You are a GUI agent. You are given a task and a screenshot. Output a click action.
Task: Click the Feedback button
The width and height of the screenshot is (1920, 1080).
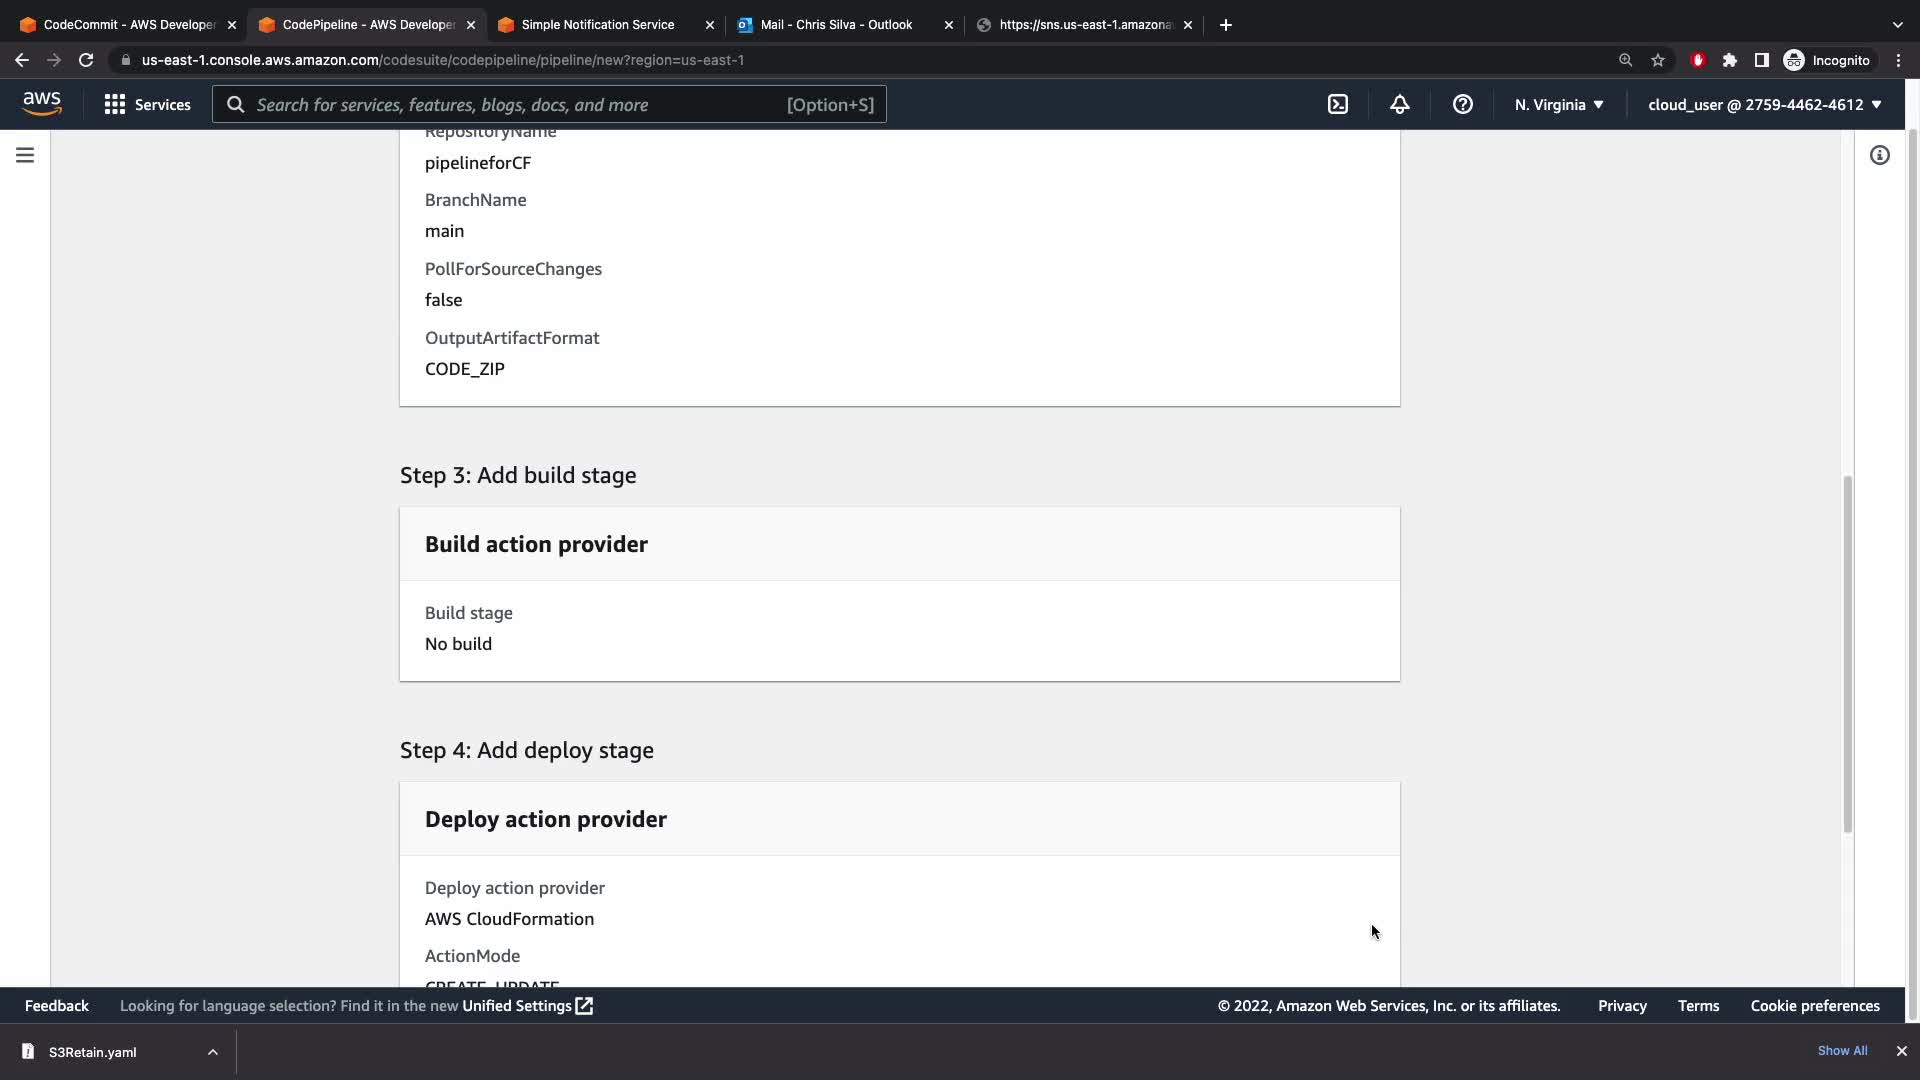tap(56, 1006)
